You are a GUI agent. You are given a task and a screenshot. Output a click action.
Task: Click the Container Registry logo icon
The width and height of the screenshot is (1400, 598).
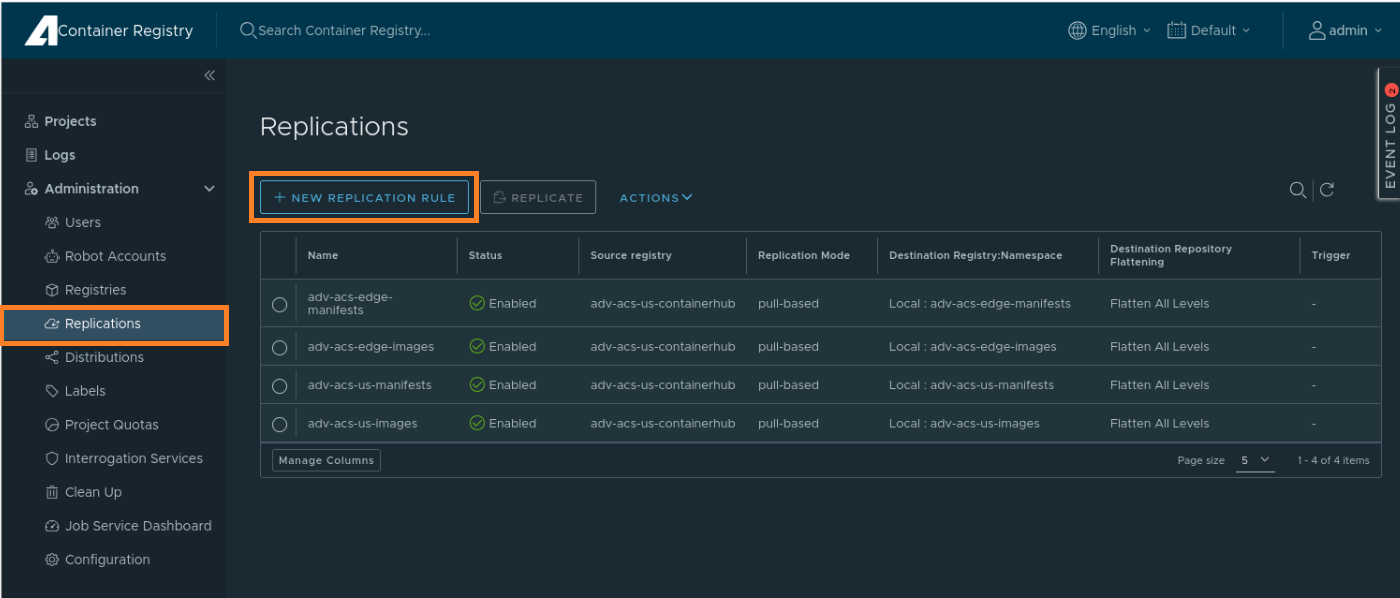(41, 31)
